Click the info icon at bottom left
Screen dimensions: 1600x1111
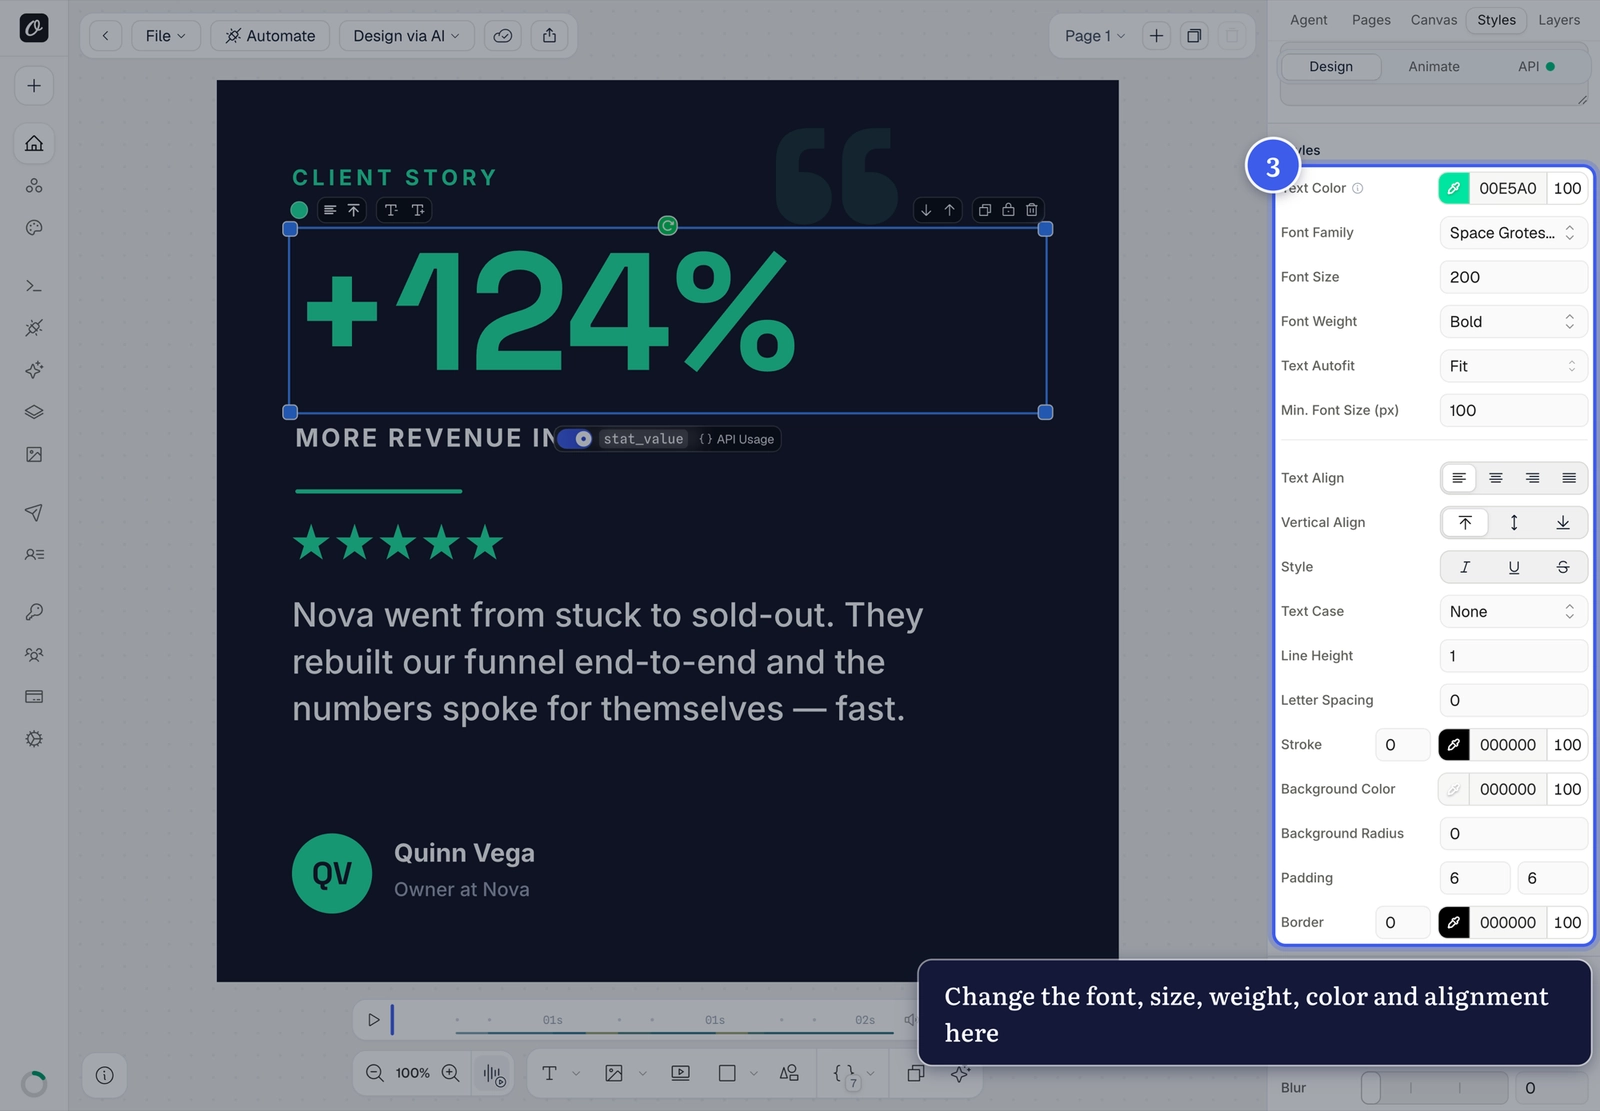(105, 1075)
